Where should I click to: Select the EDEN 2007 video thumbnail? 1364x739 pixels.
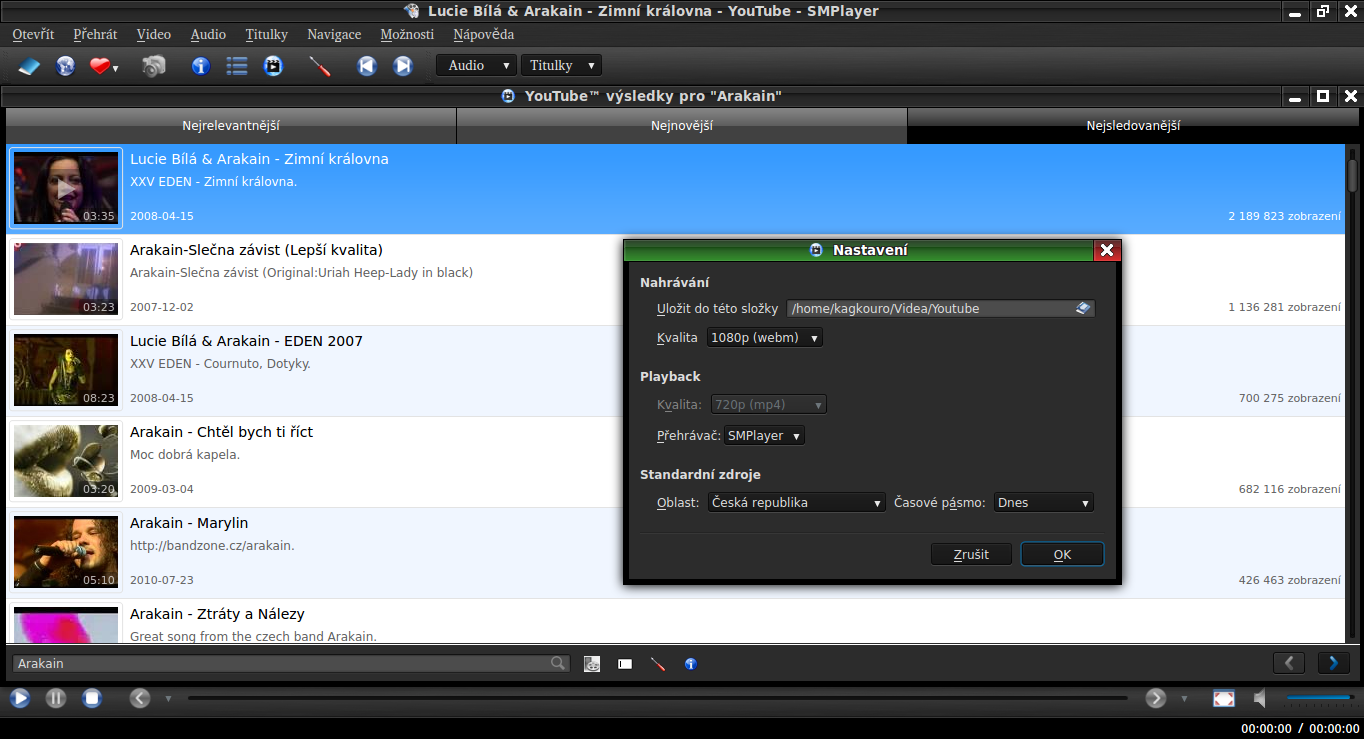point(66,370)
